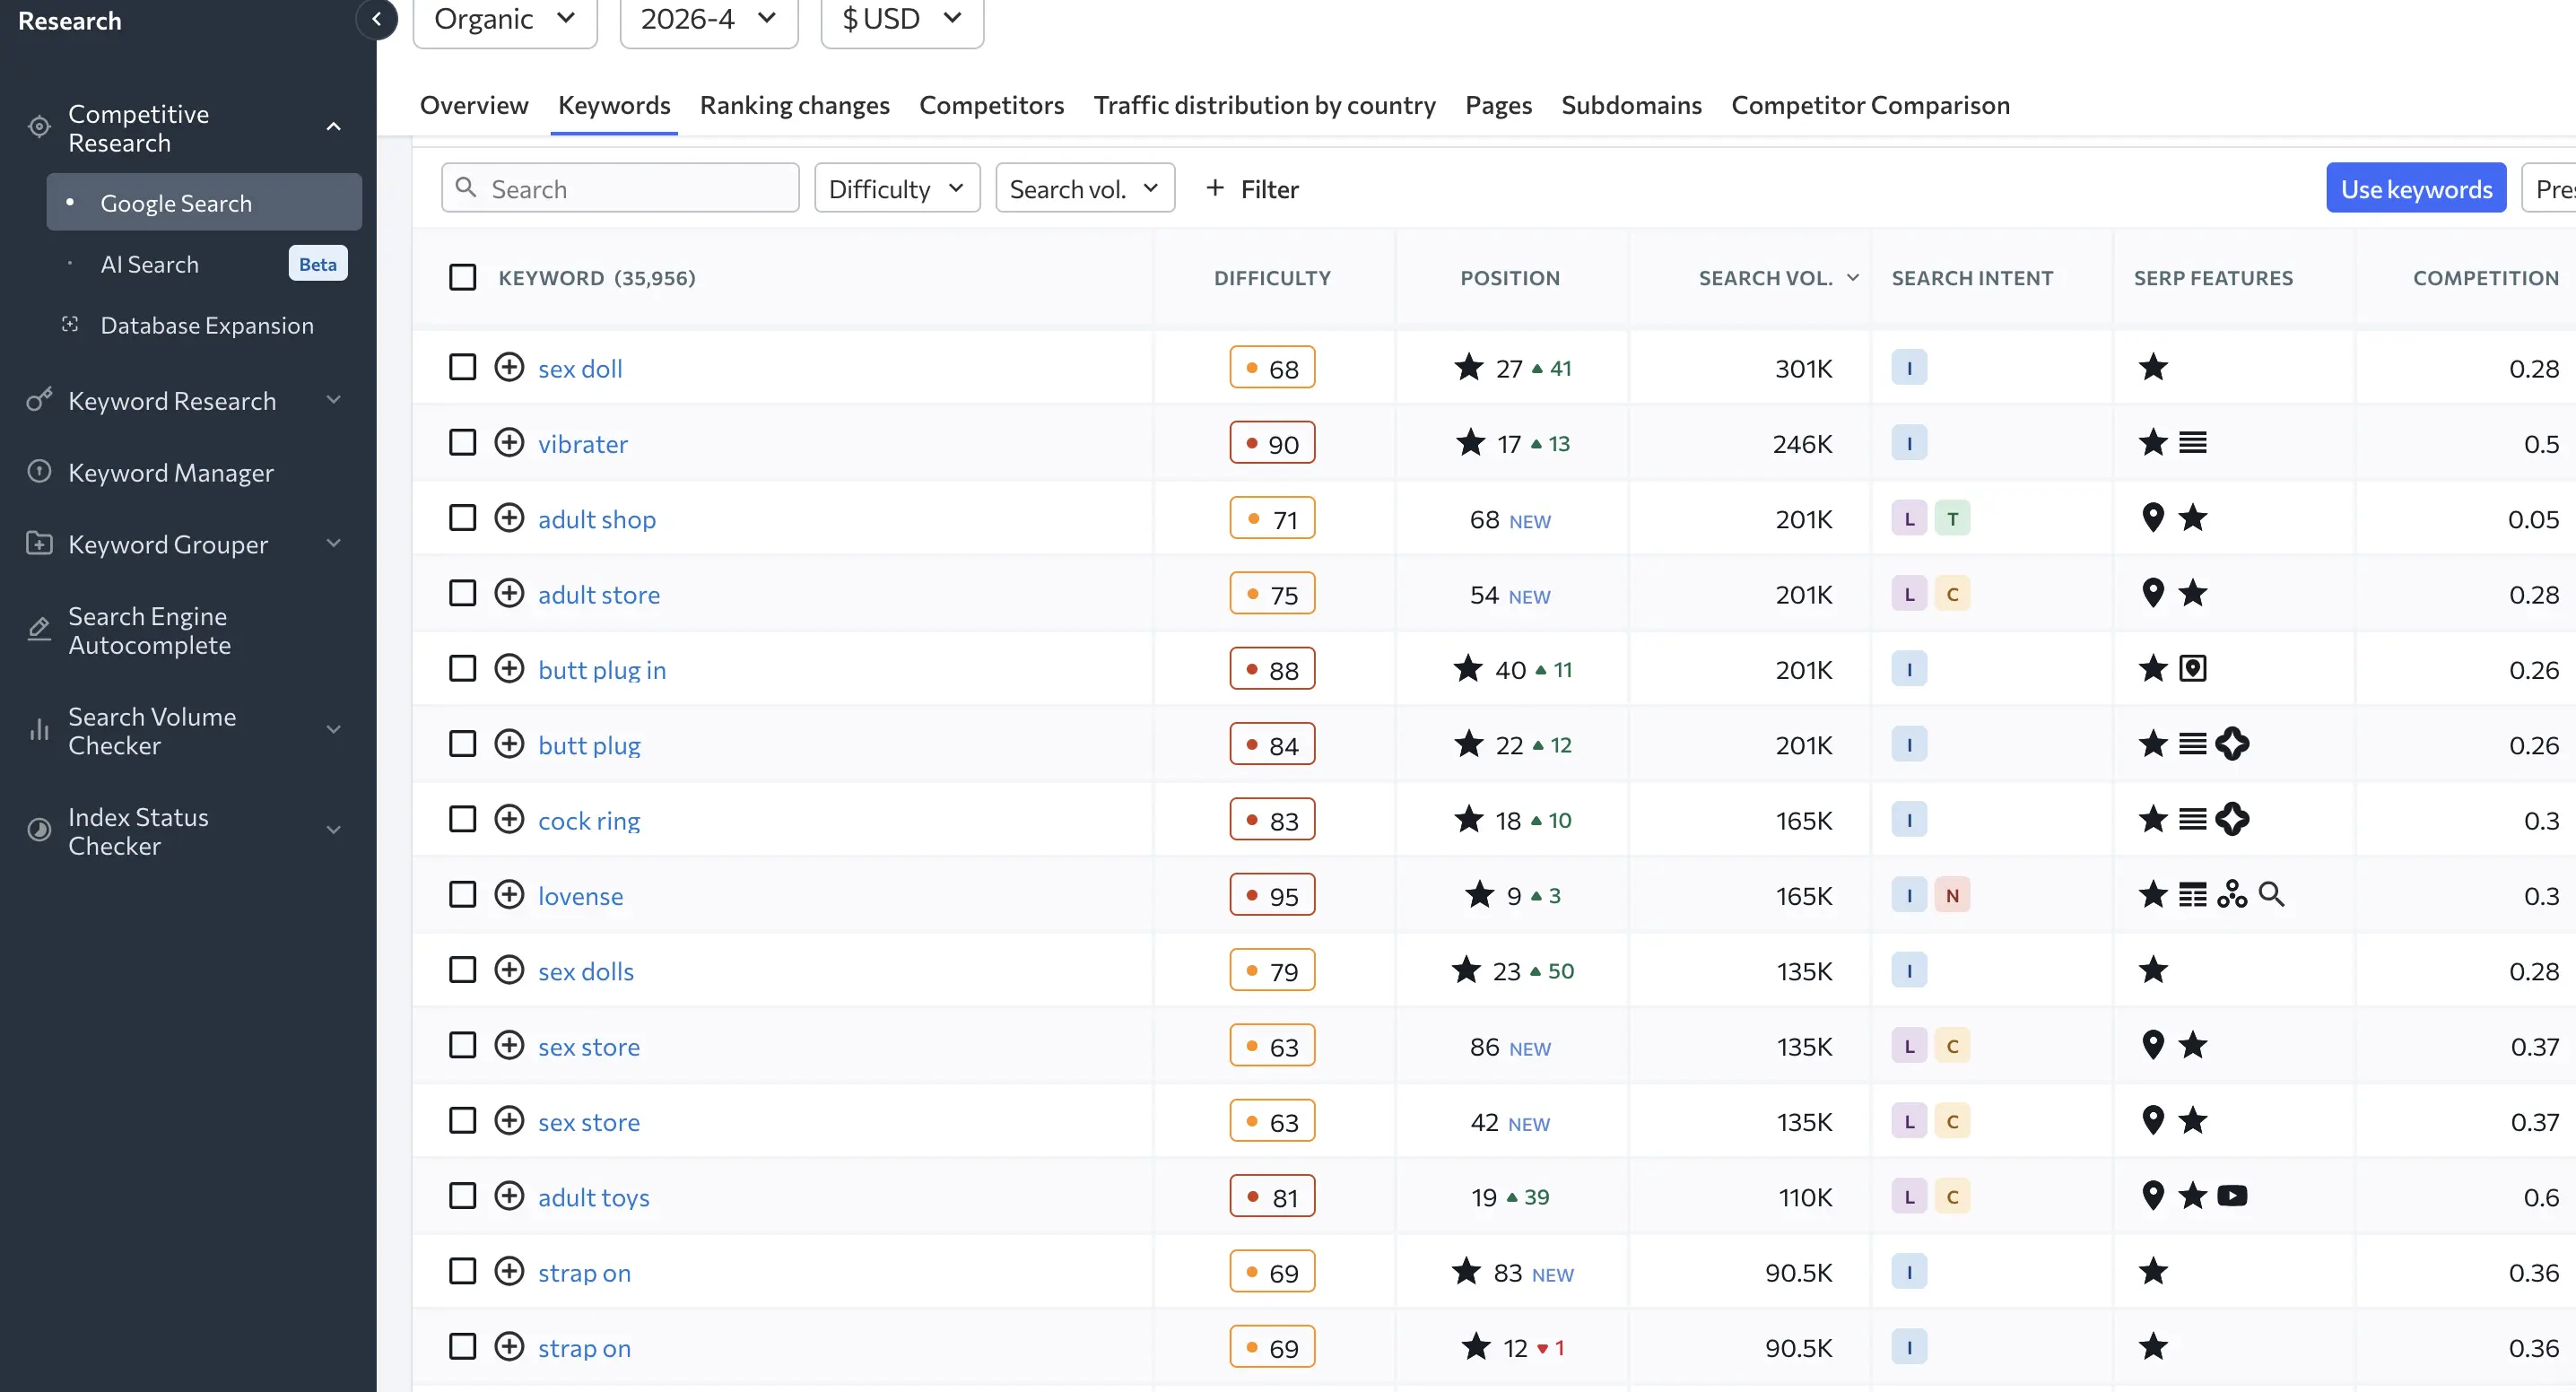Open the 'adult shop' keyword link
This screenshot has height=1392, width=2576.
(596, 518)
